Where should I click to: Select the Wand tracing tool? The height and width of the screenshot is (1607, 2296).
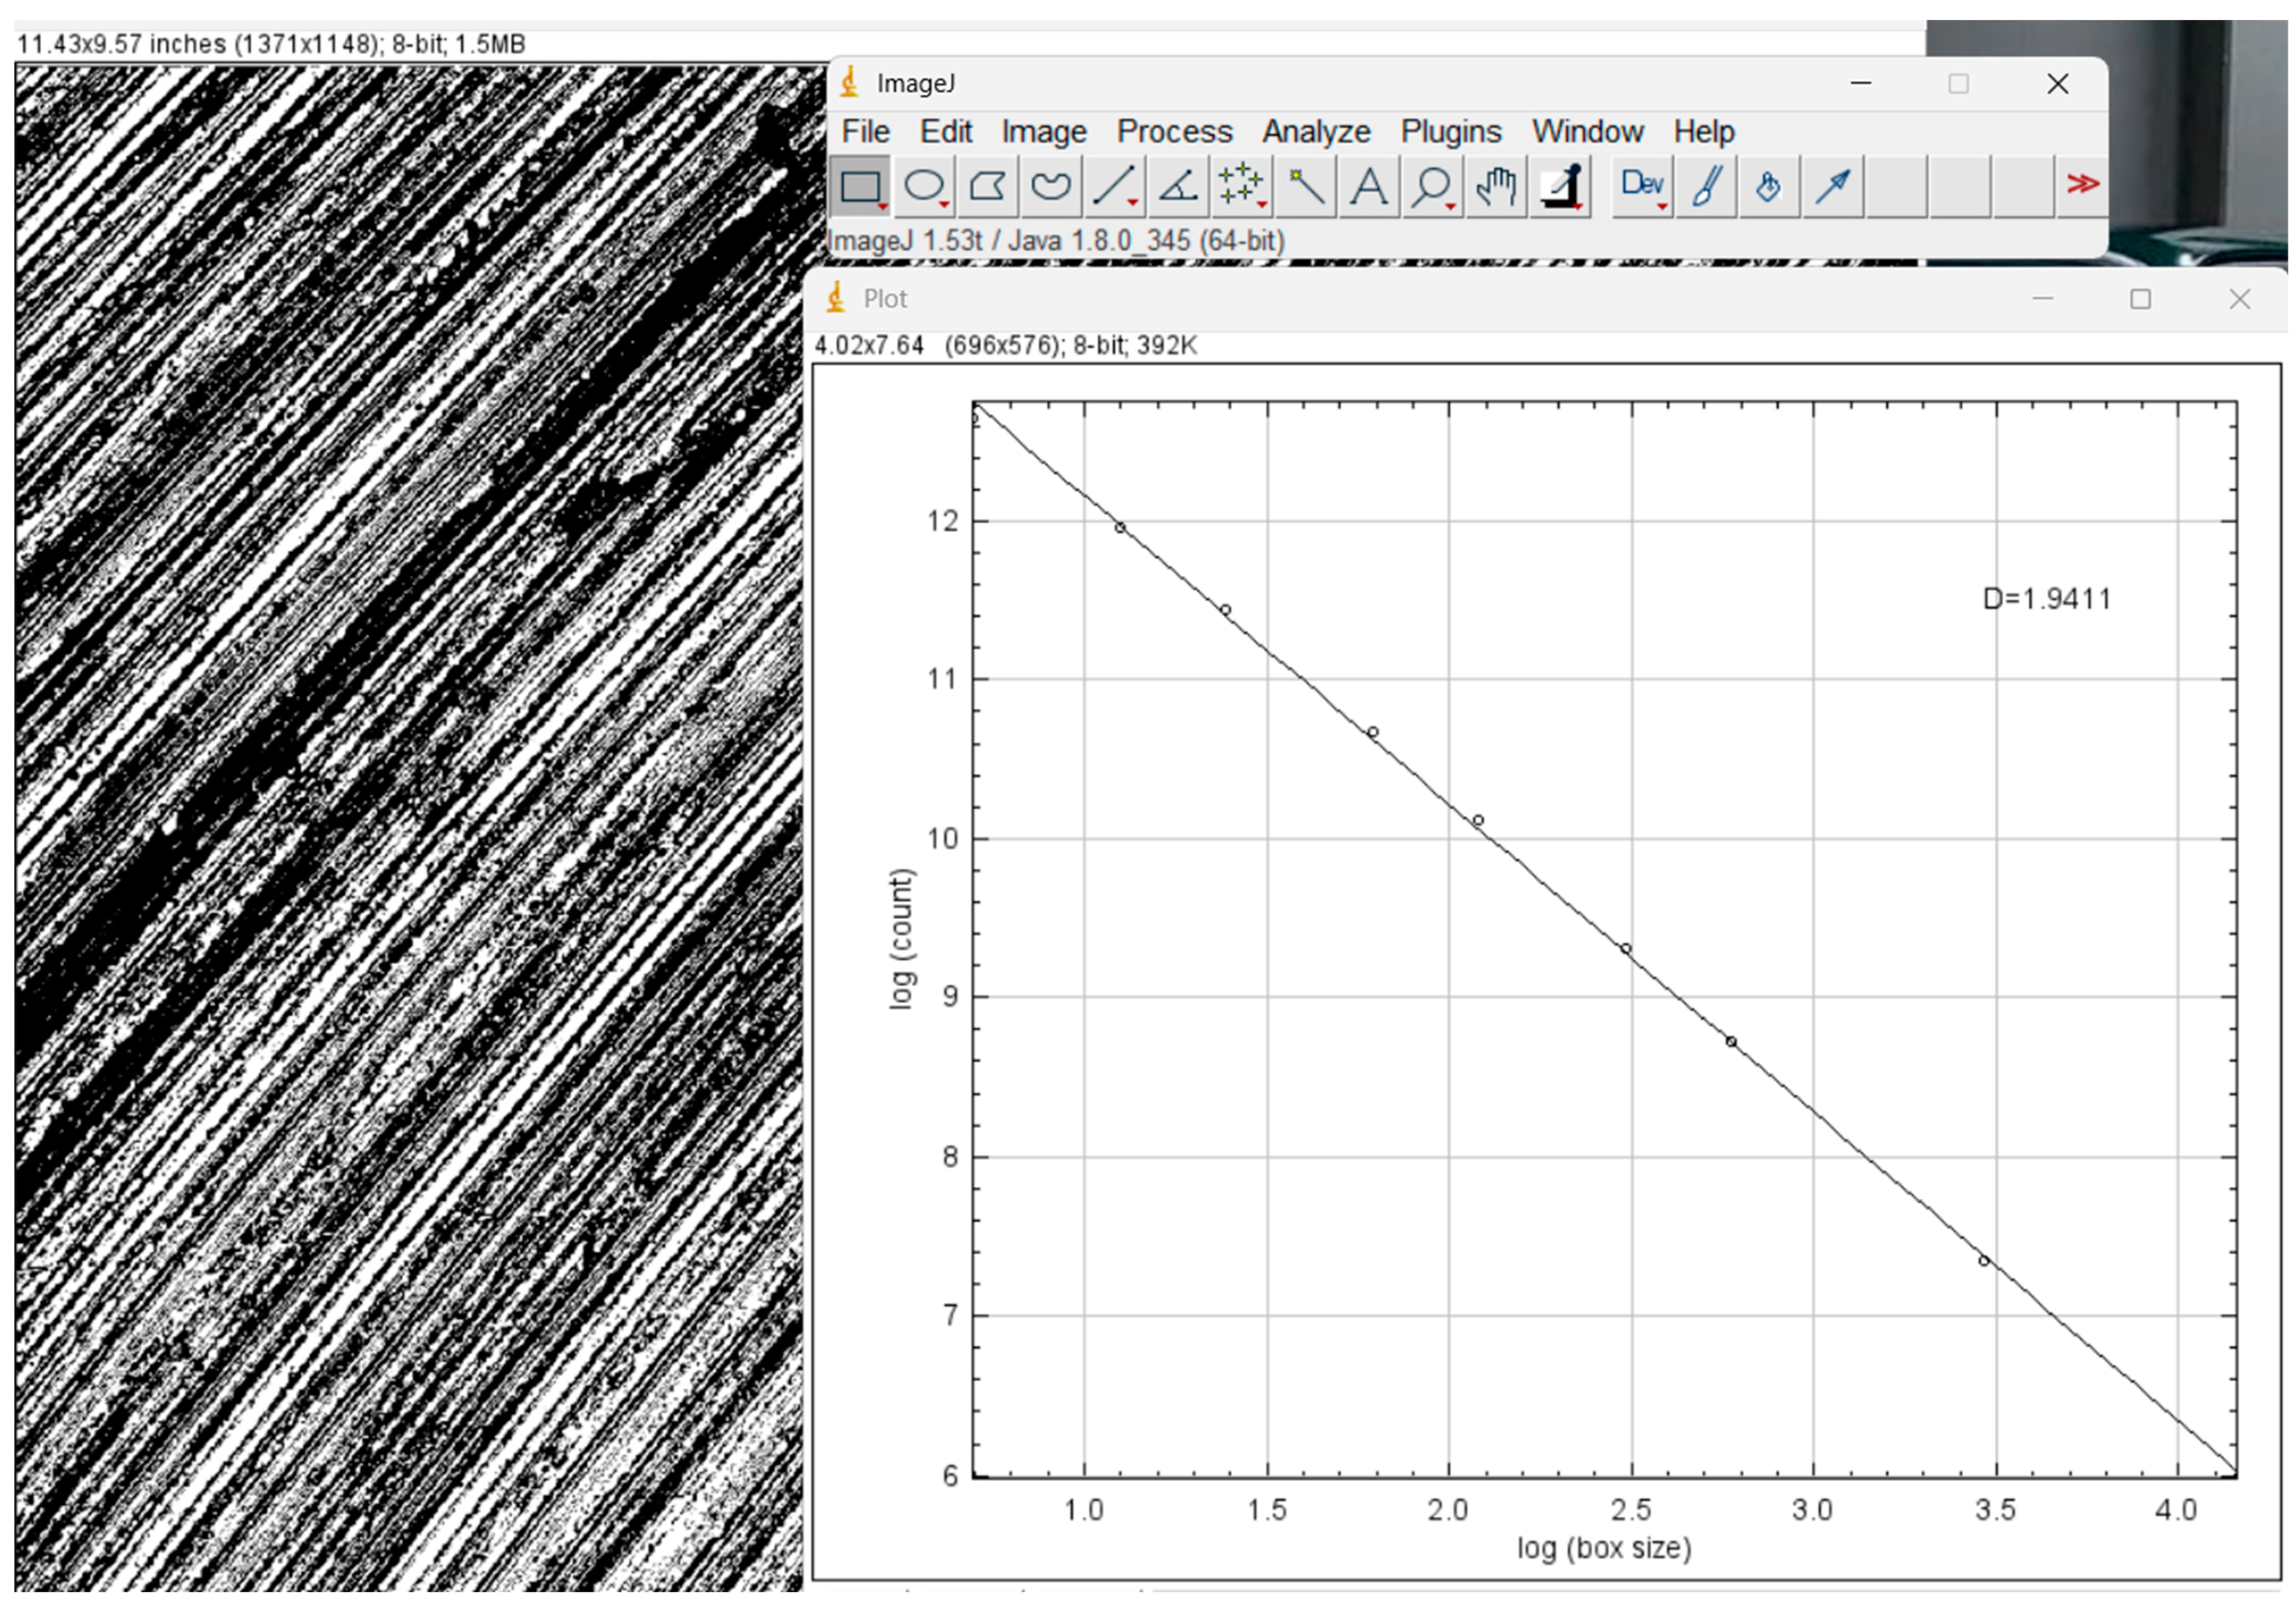(x=1305, y=186)
